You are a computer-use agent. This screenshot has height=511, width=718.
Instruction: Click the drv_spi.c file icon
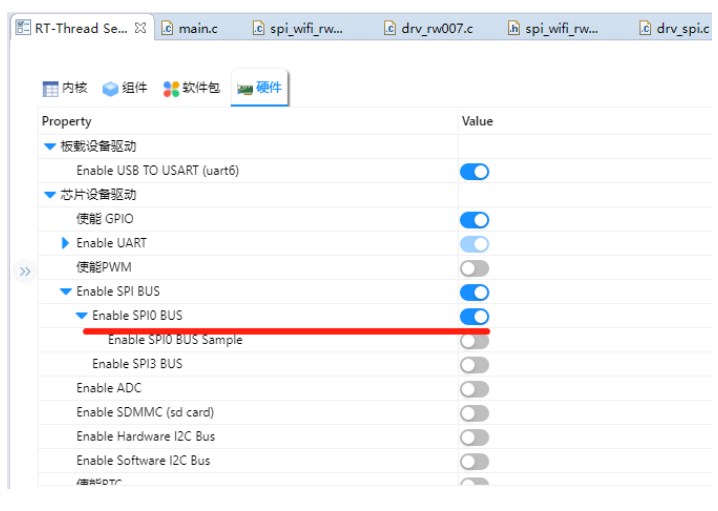pos(645,28)
